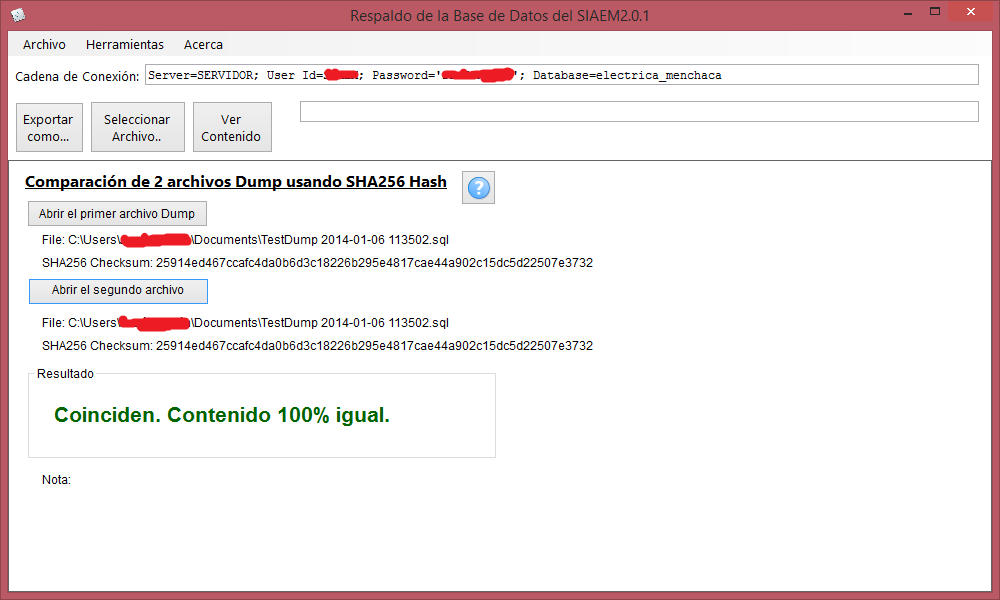Maximize the SIAEM backup window

pyautogui.click(x=935, y=12)
